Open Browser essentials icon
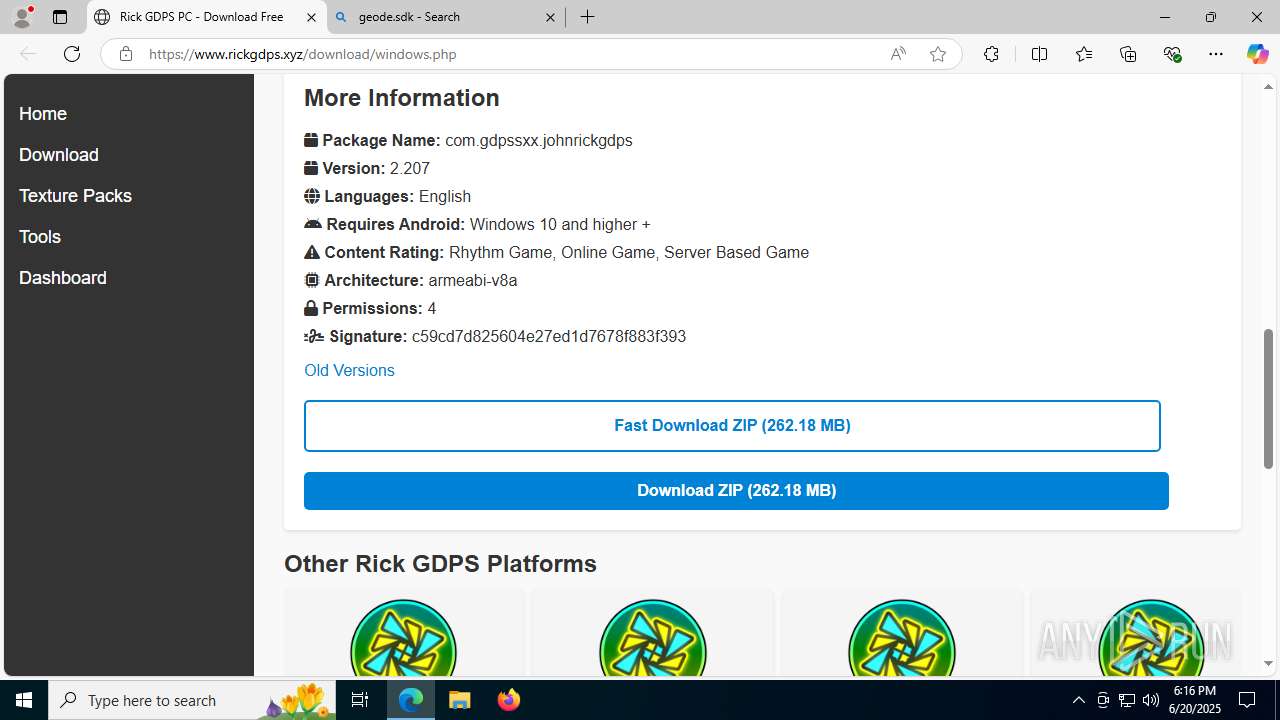The height and width of the screenshot is (720, 1280). click(x=1172, y=54)
